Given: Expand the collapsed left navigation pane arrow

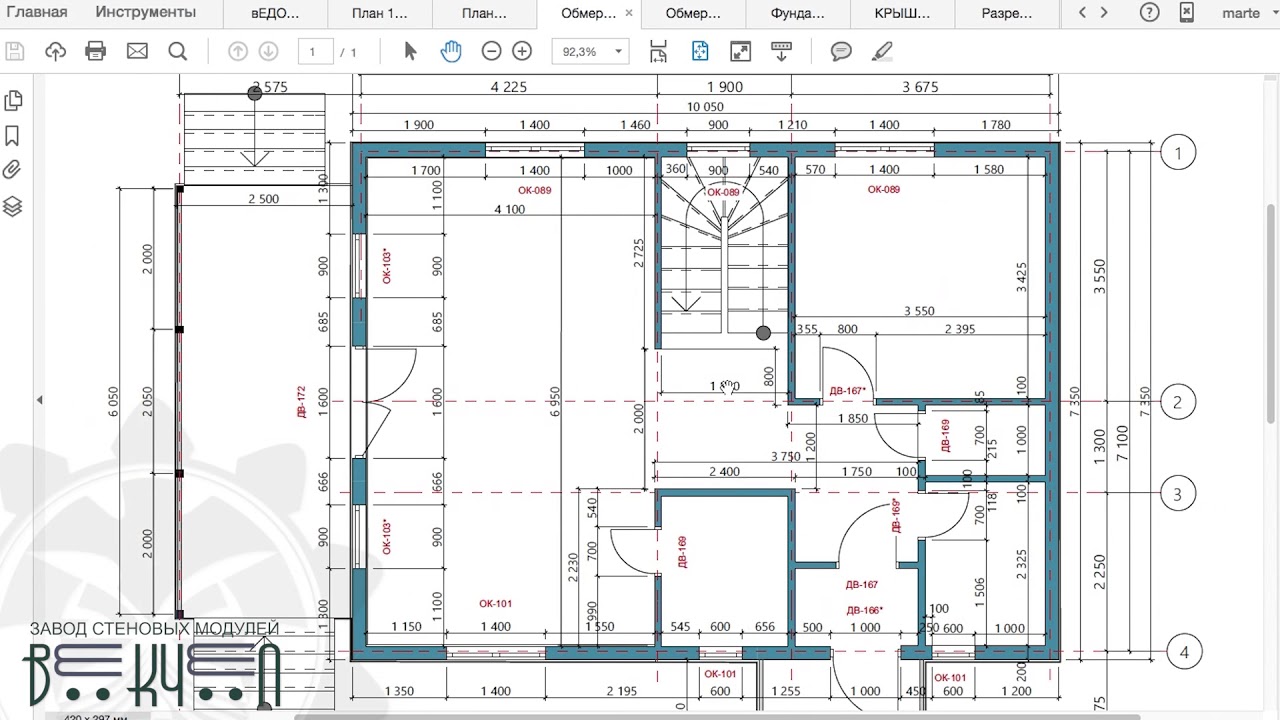Looking at the screenshot, I should [x=39, y=400].
